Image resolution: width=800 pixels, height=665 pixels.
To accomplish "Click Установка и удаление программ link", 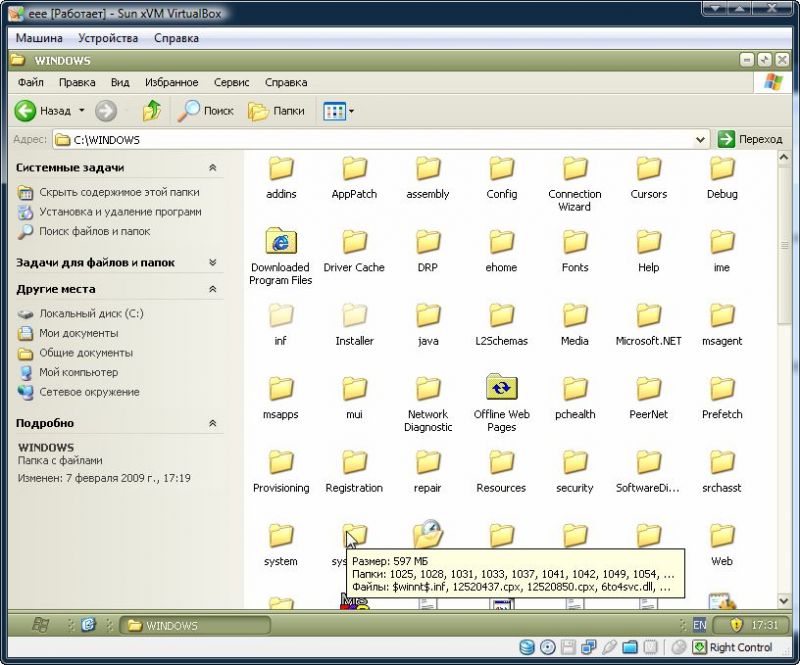I will (120, 212).
